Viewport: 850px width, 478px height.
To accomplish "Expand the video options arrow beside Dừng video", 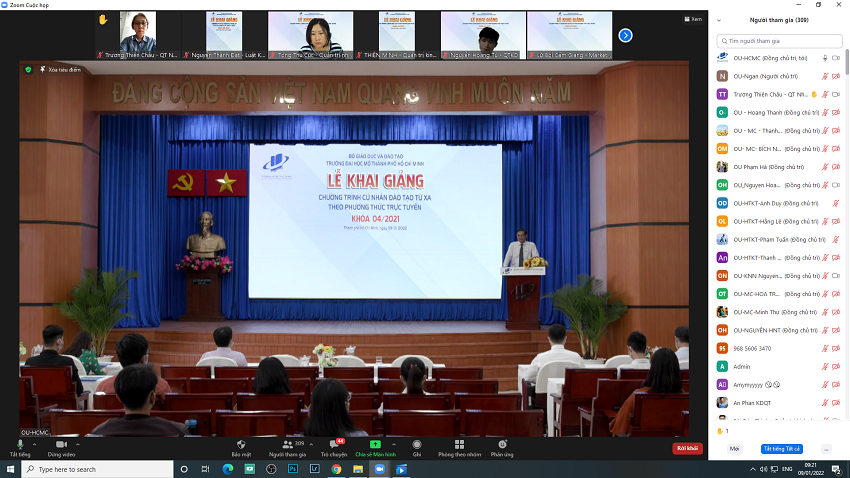I will pos(79,442).
